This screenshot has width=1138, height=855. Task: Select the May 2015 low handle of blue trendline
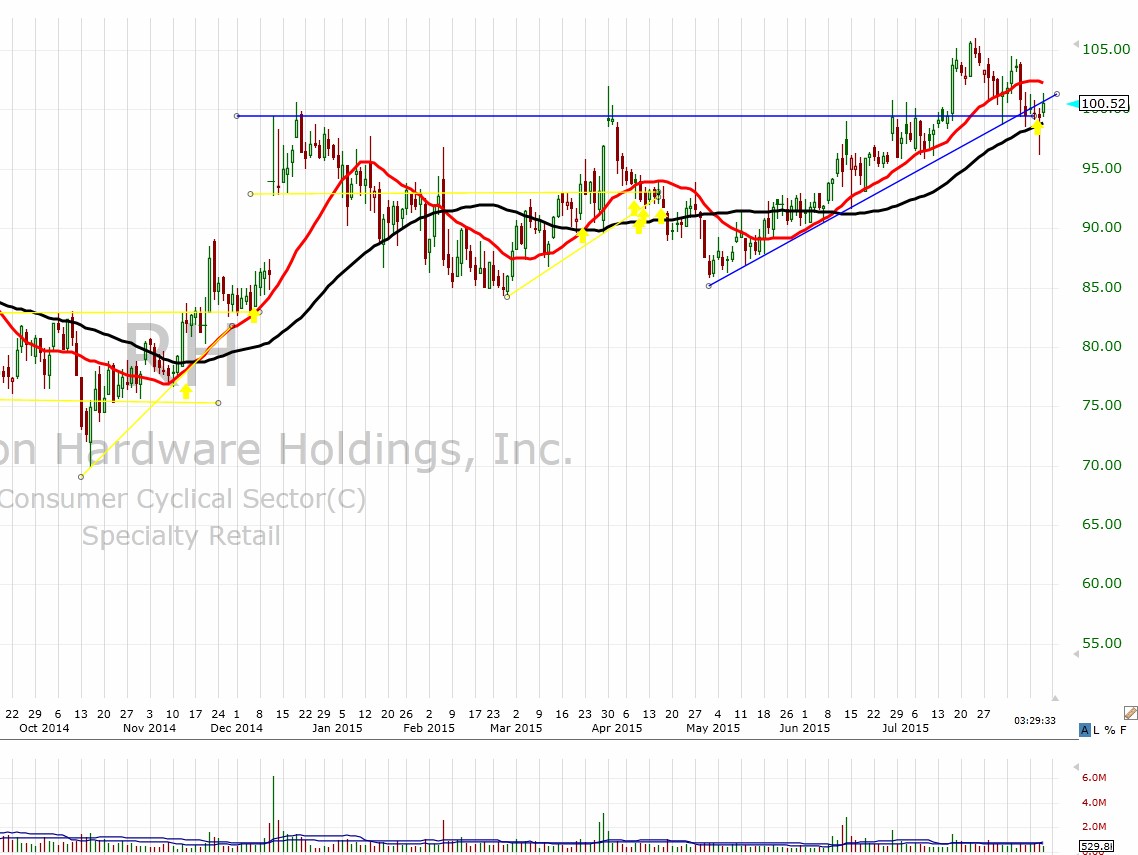pyautogui.click(x=709, y=286)
